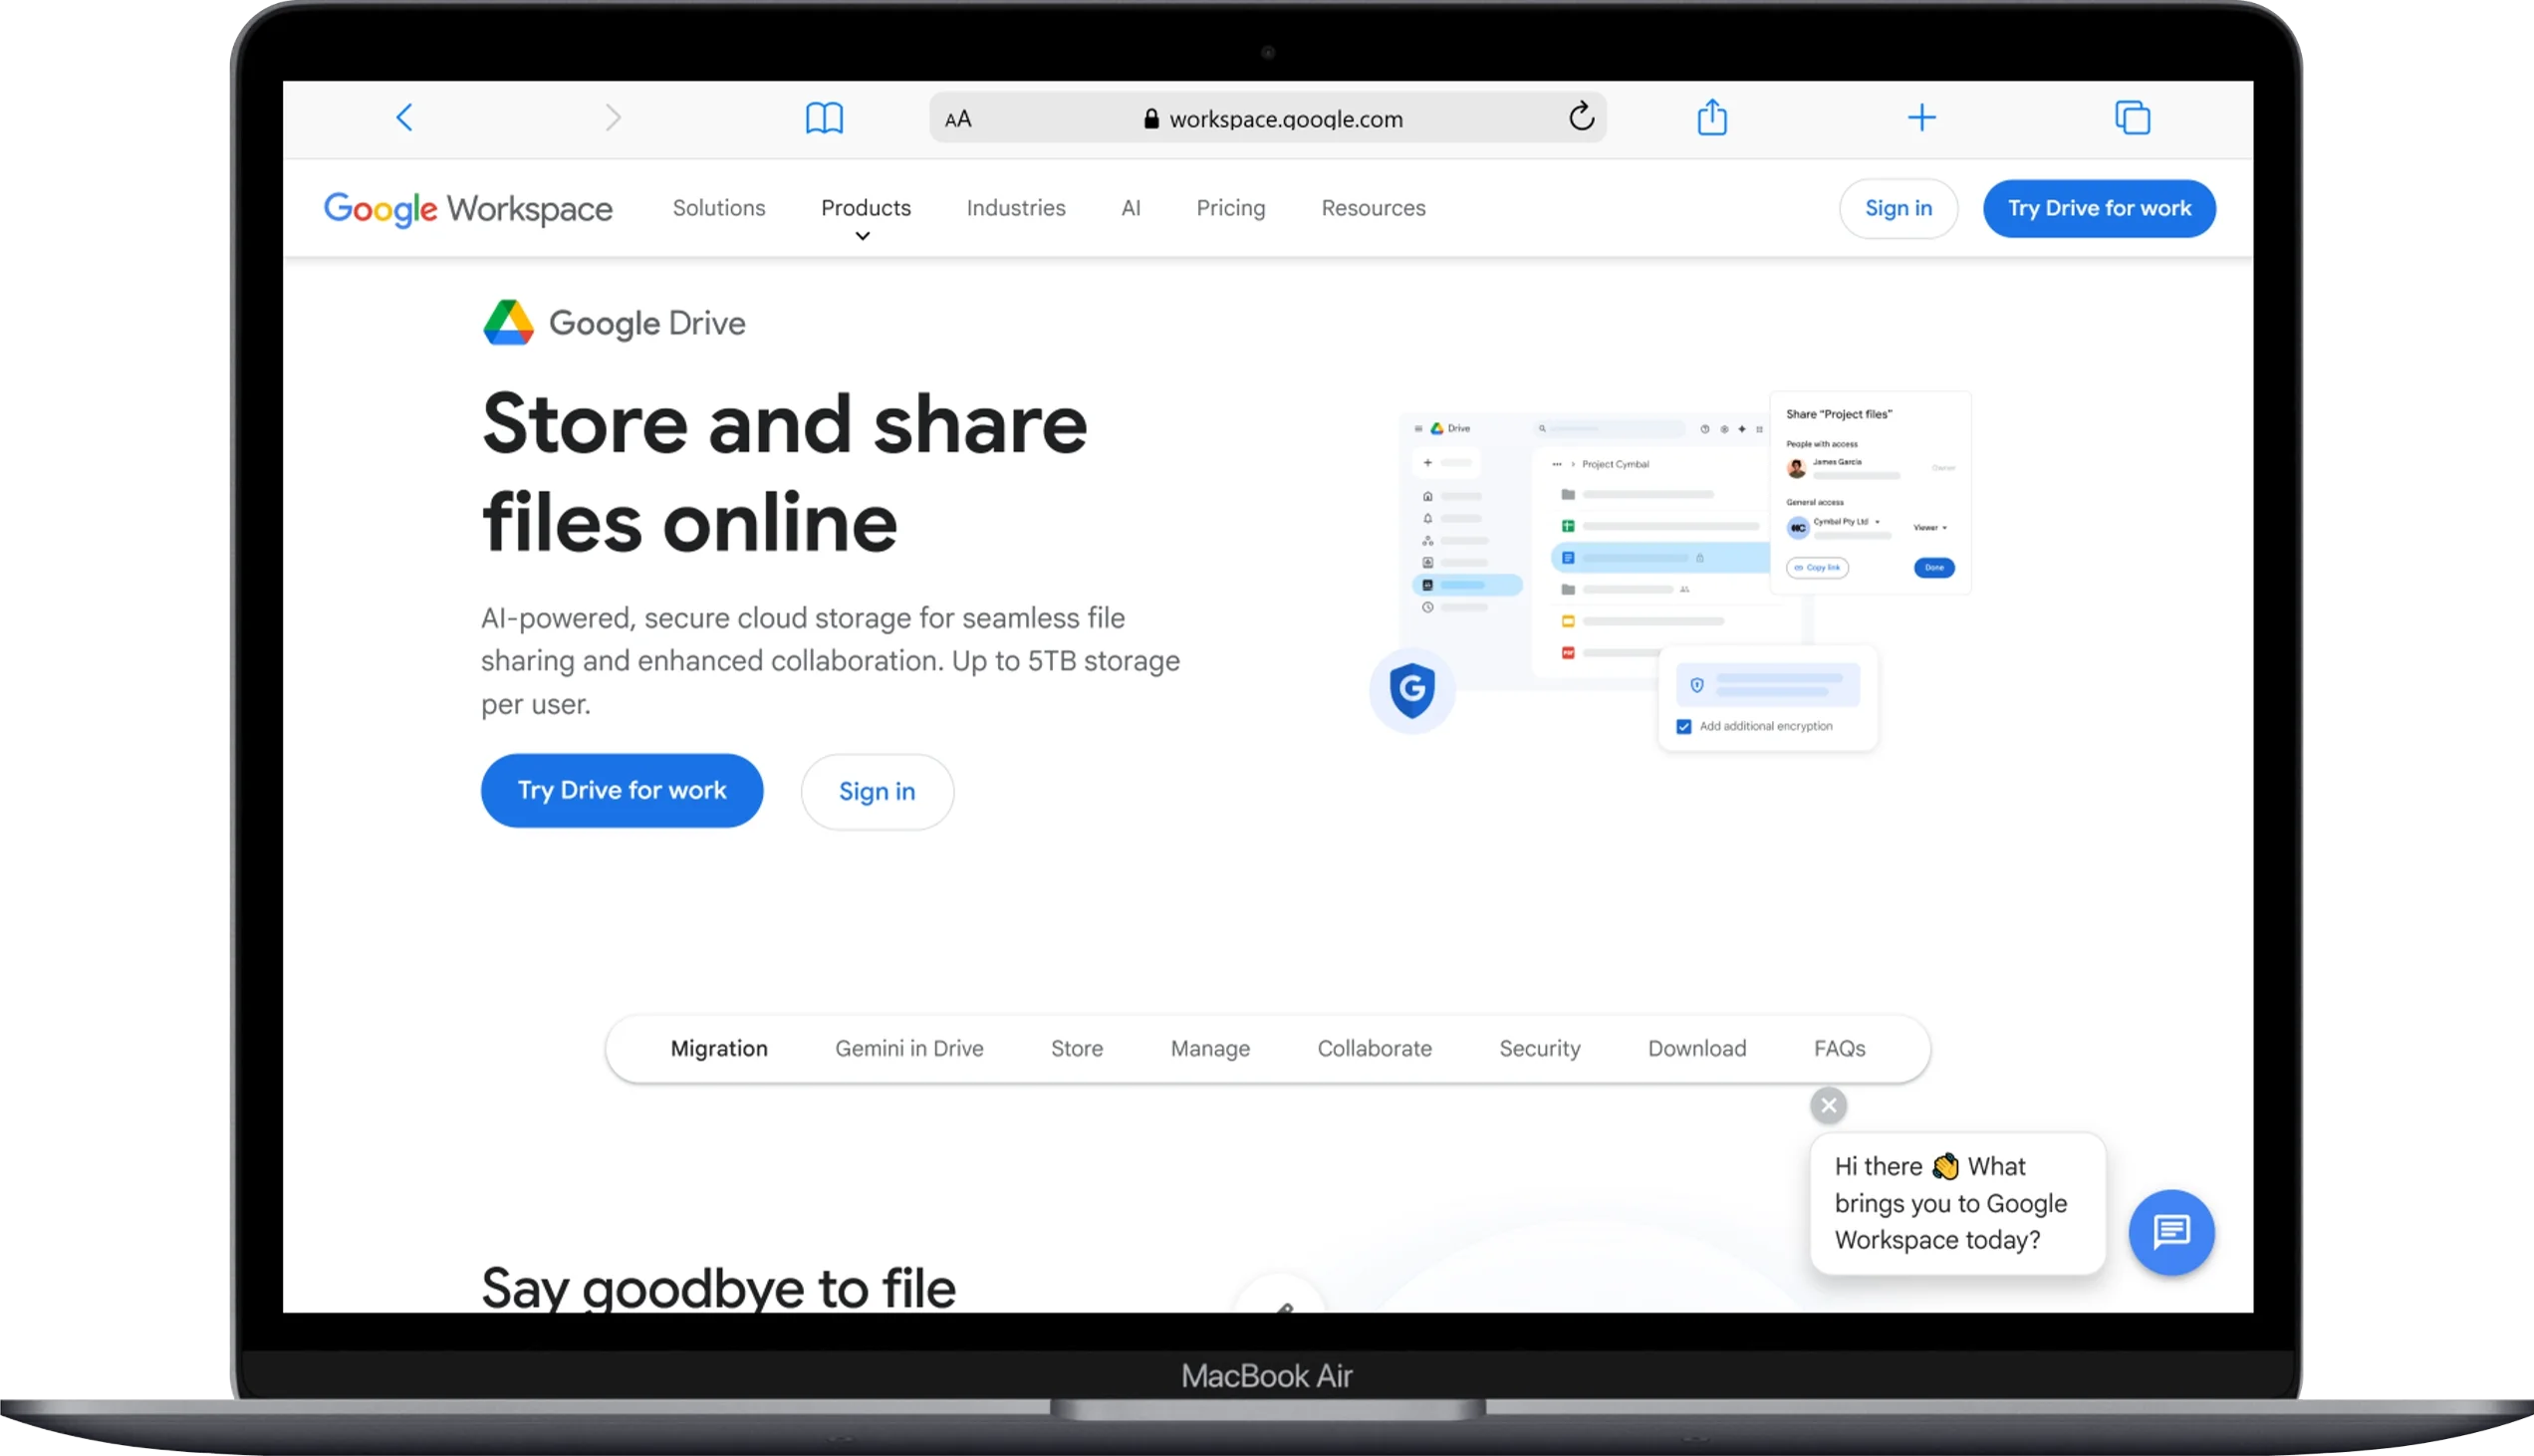The width and height of the screenshot is (2534, 1456).
Task: Click header Try Drive for work button
Action: [x=2098, y=208]
